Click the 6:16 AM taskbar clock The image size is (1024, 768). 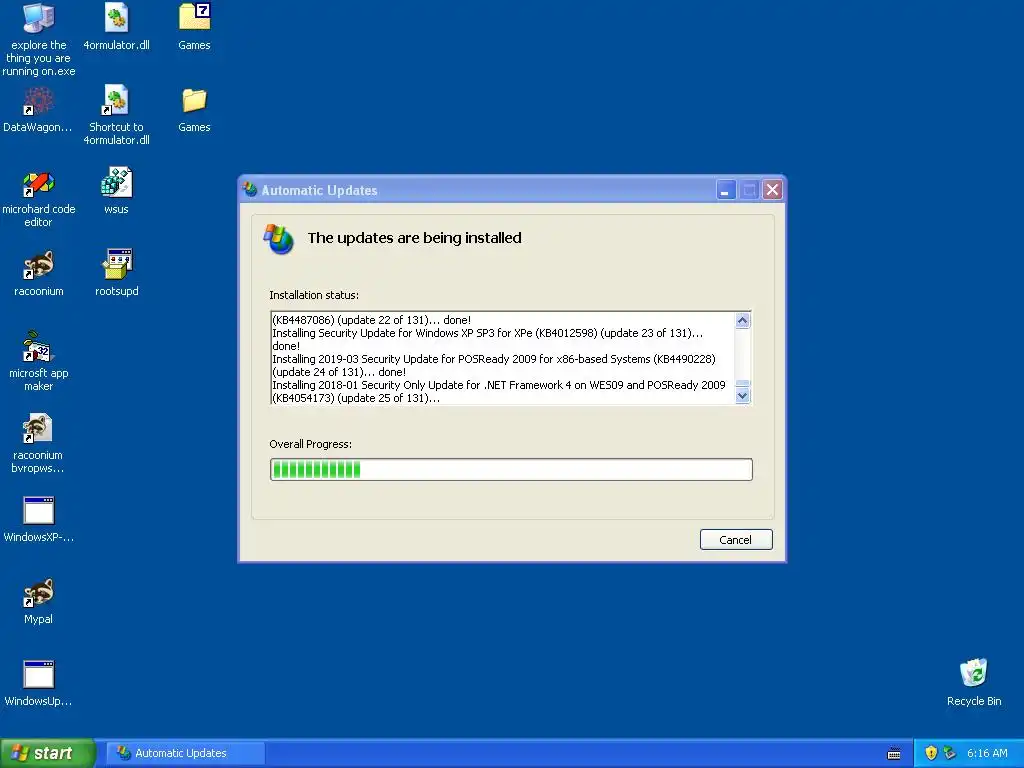987,753
